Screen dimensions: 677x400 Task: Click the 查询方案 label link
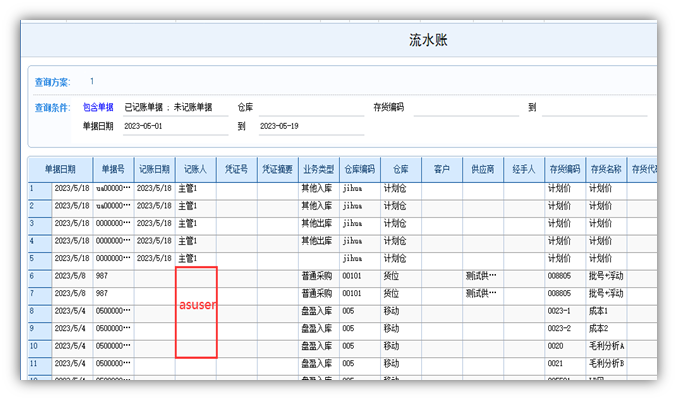[52, 82]
